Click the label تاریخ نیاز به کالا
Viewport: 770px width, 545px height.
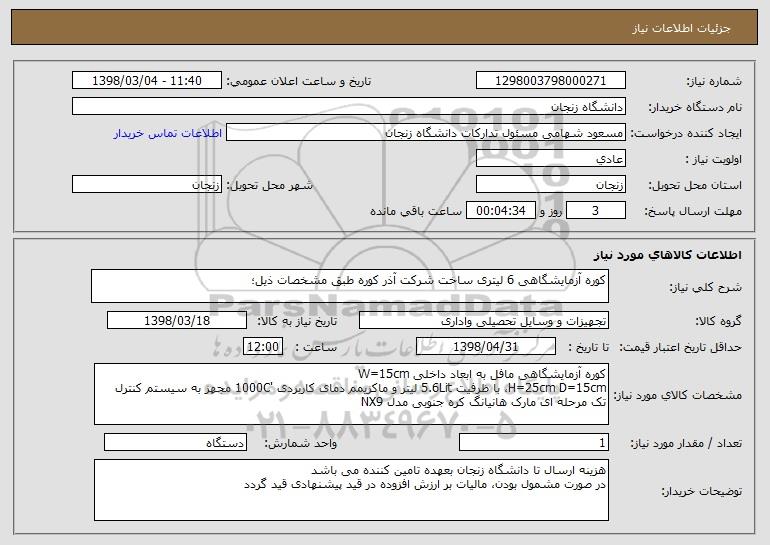coord(297,321)
